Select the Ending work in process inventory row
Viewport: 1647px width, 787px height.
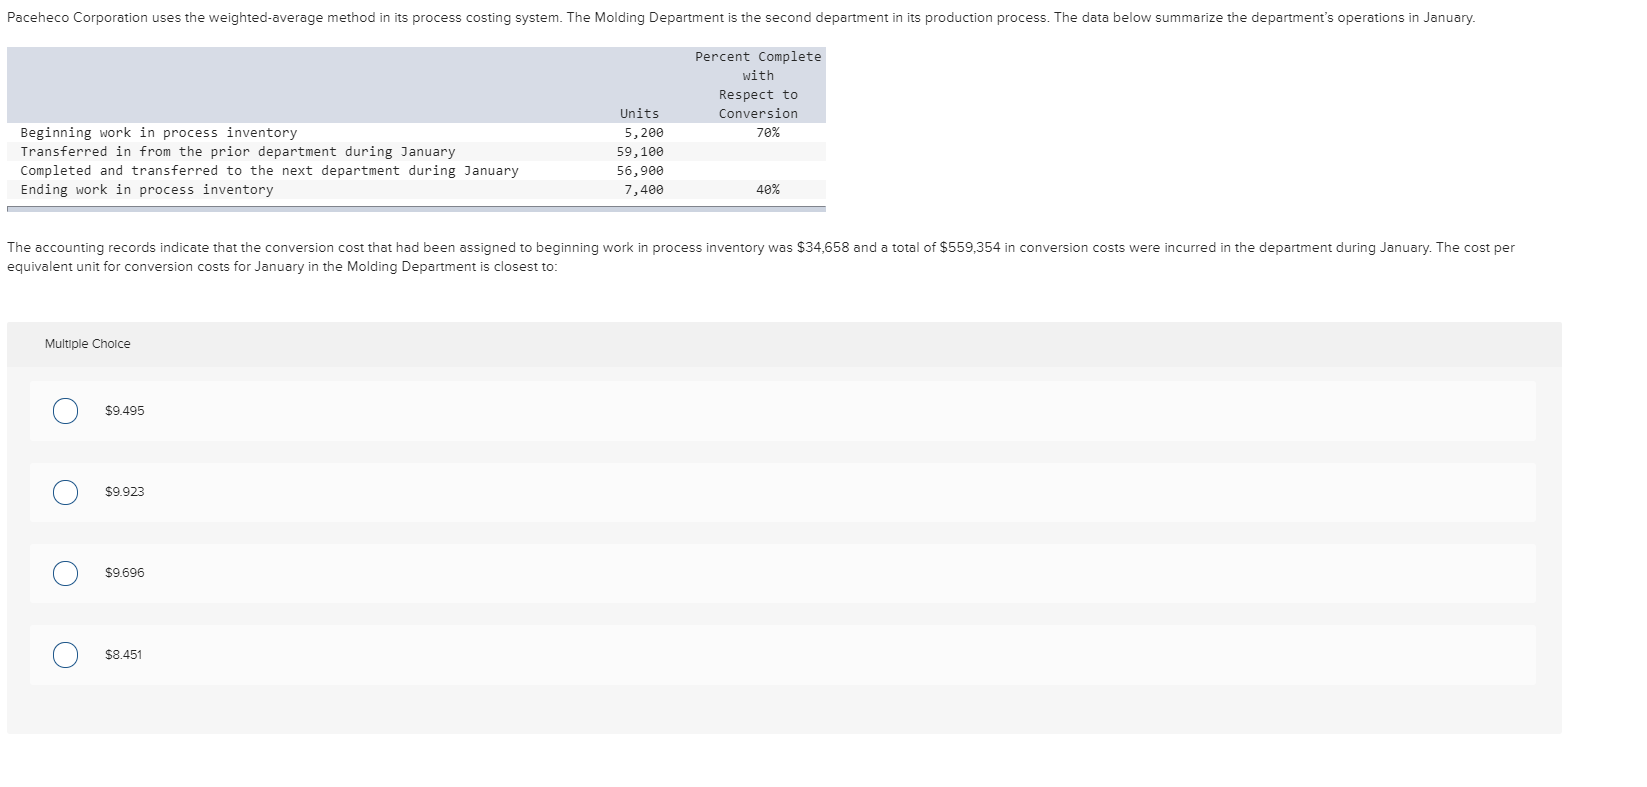[x=147, y=189]
